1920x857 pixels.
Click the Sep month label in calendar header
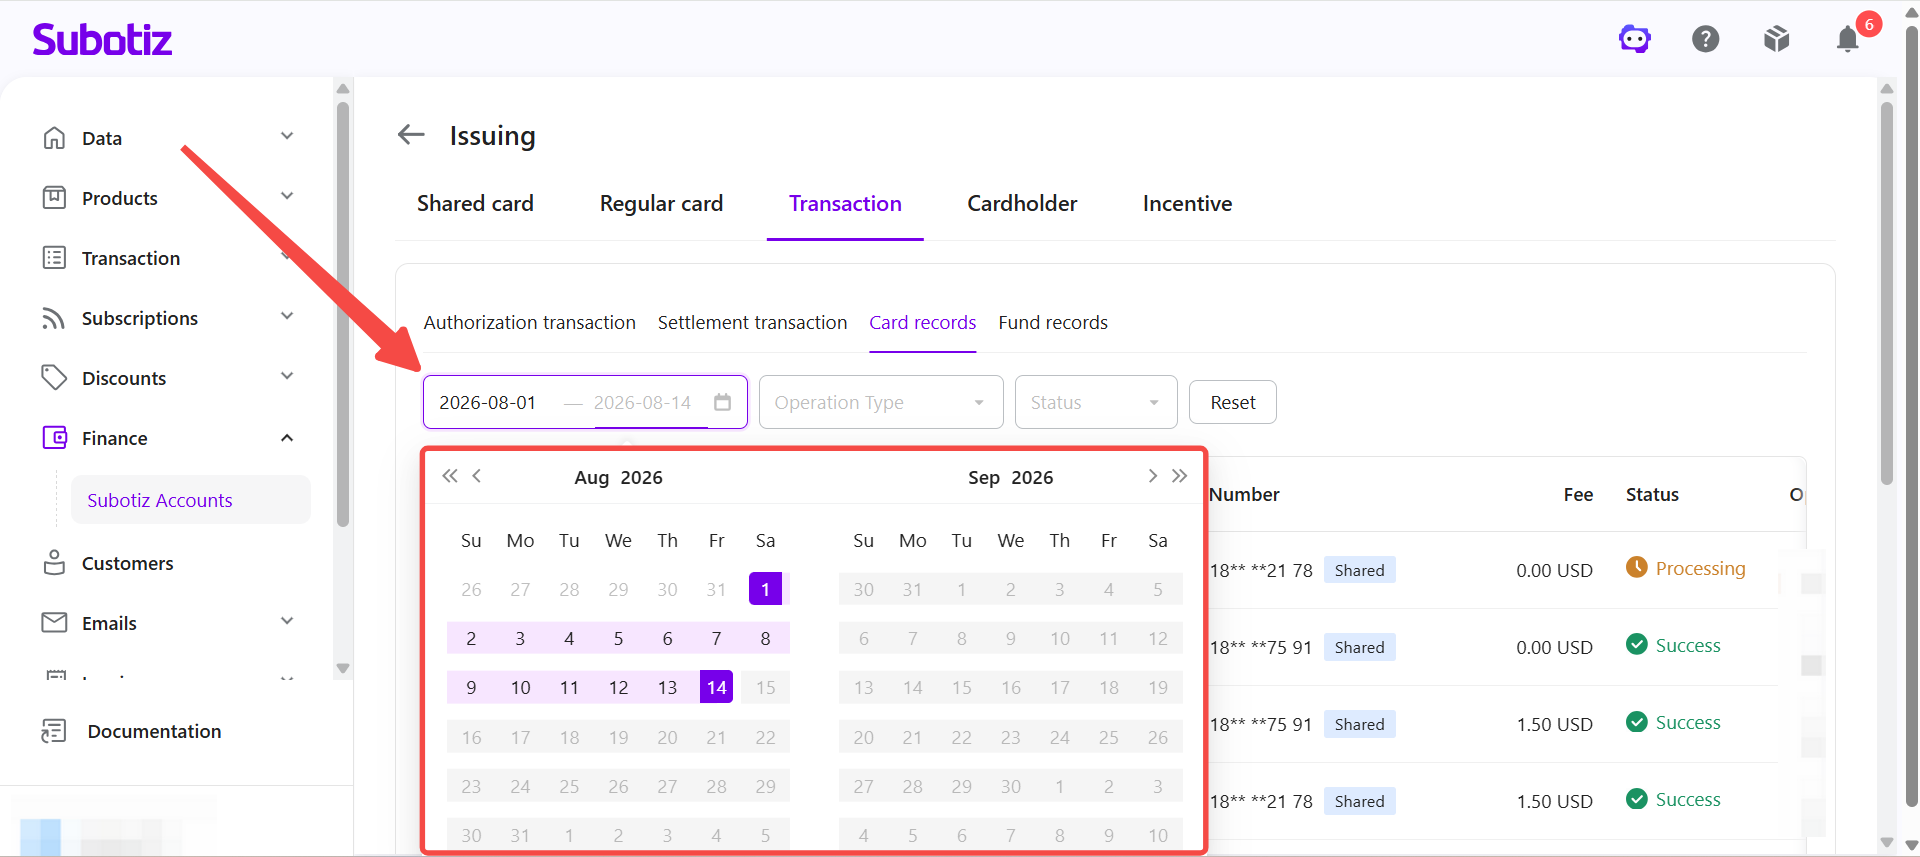(983, 477)
